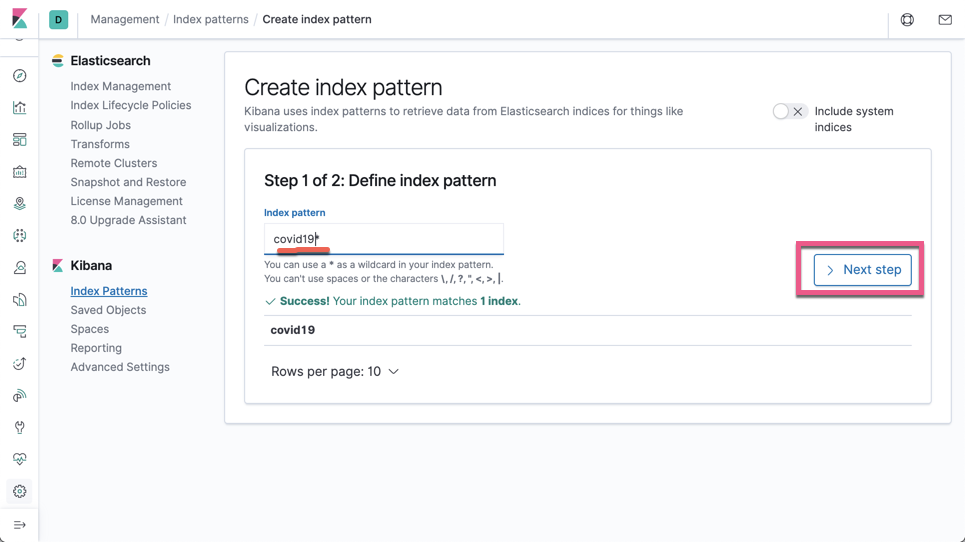
Task: Toggle Include system indices switch
Action: pos(790,111)
